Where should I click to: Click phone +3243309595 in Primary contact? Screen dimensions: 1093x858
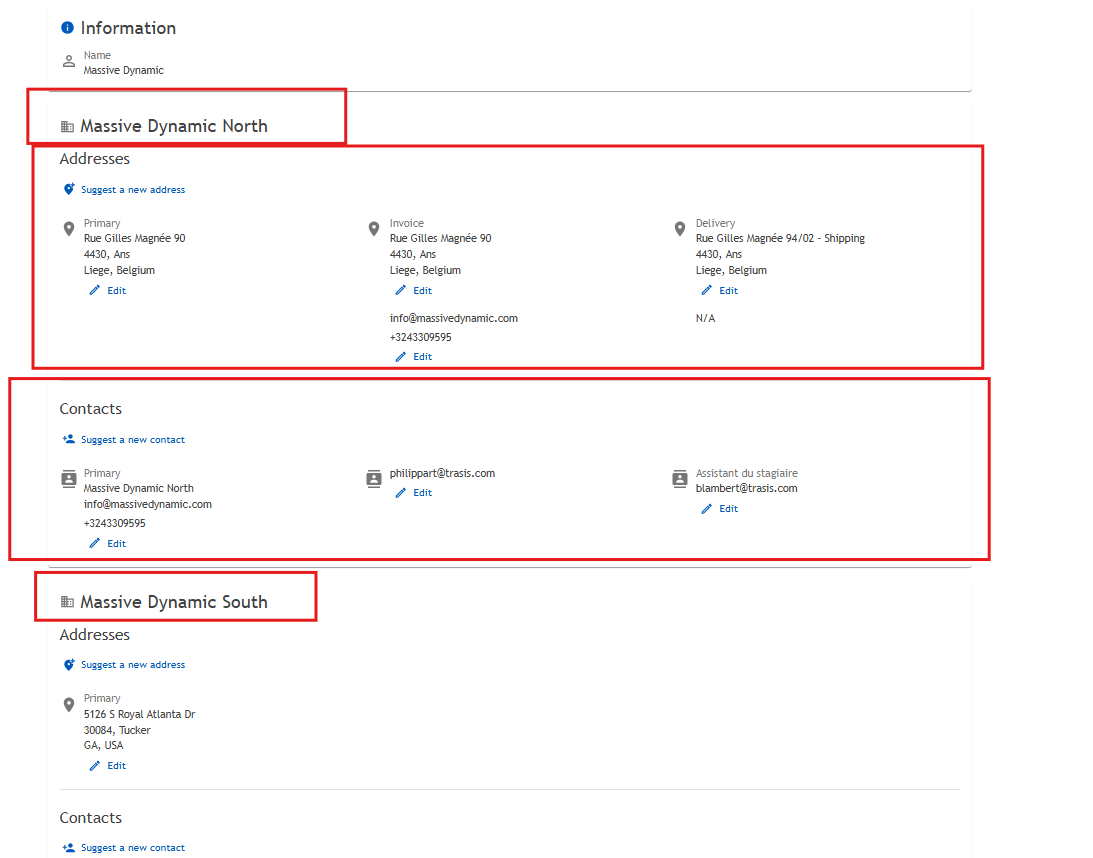click(x=114, y=523)
